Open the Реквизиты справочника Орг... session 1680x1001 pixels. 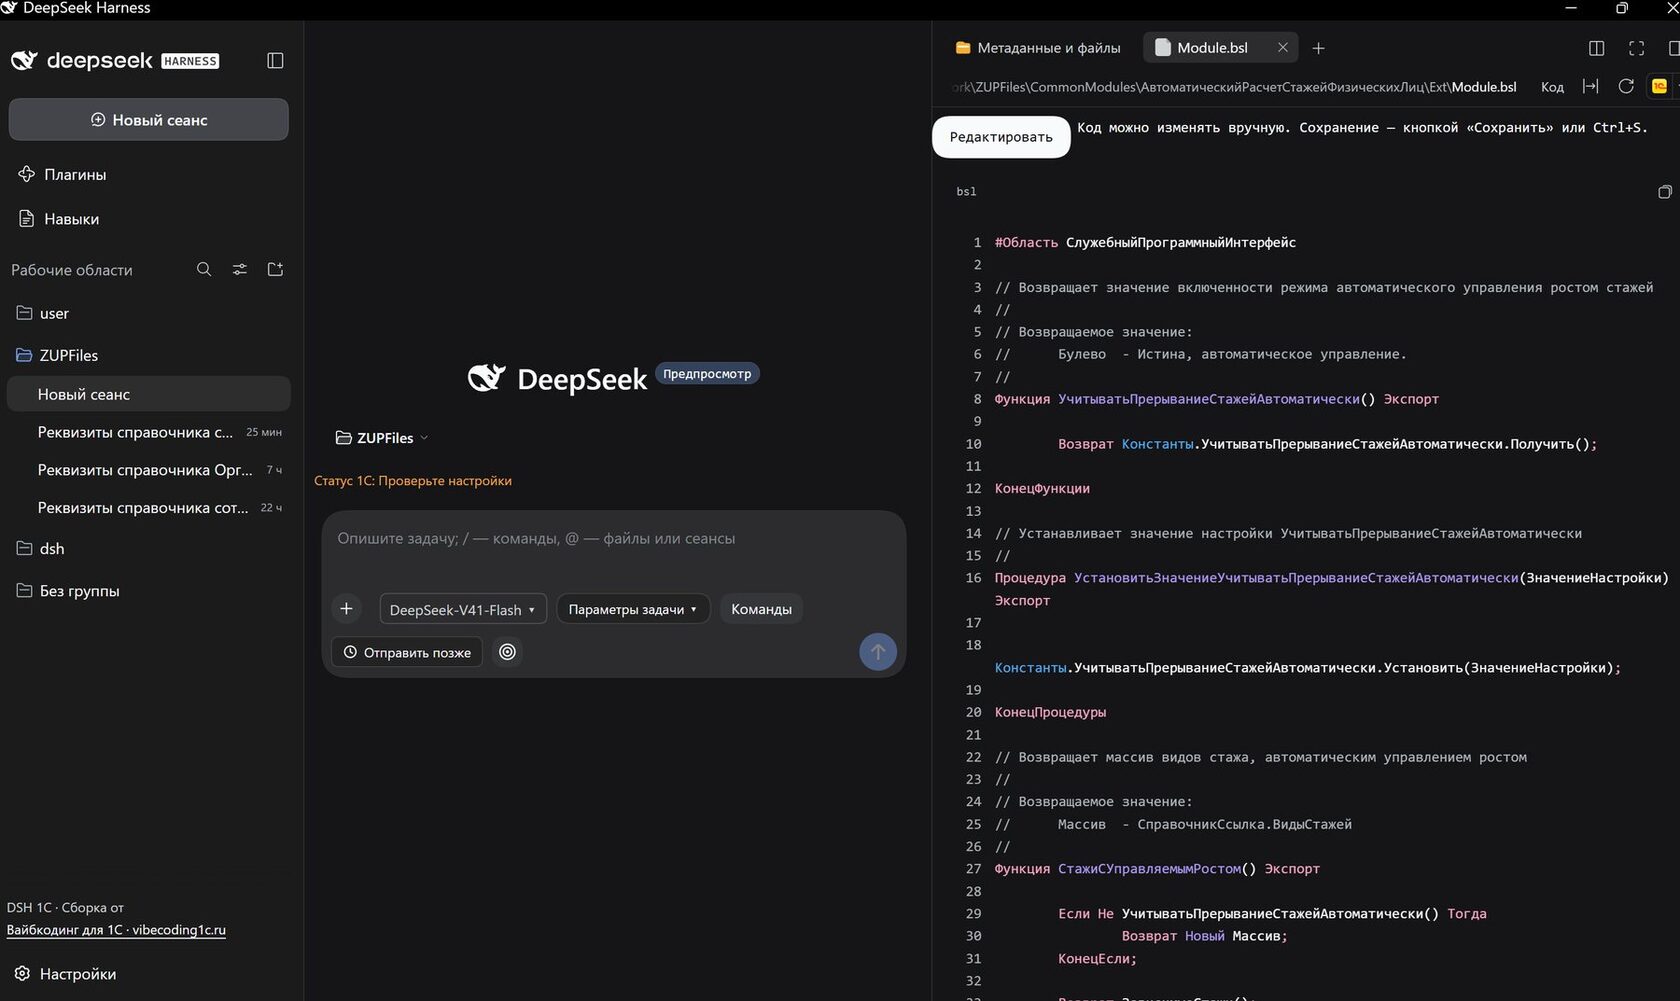click(148, 470)
